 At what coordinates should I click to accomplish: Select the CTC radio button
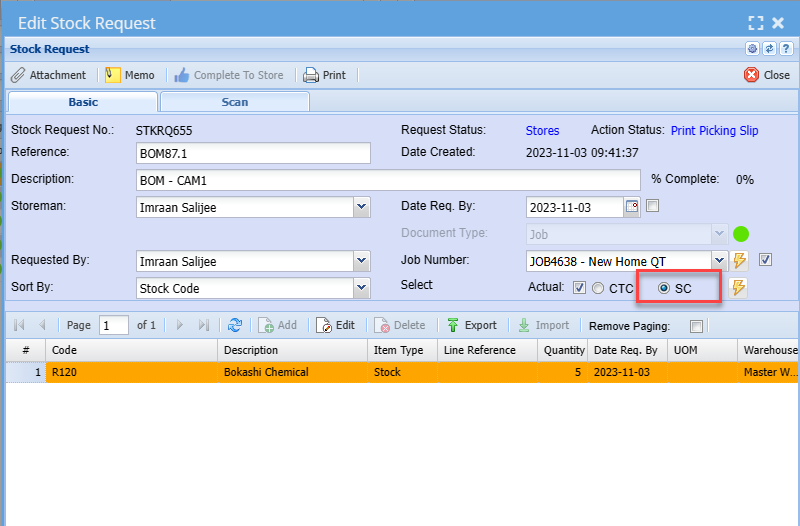(x=598, y=288)
